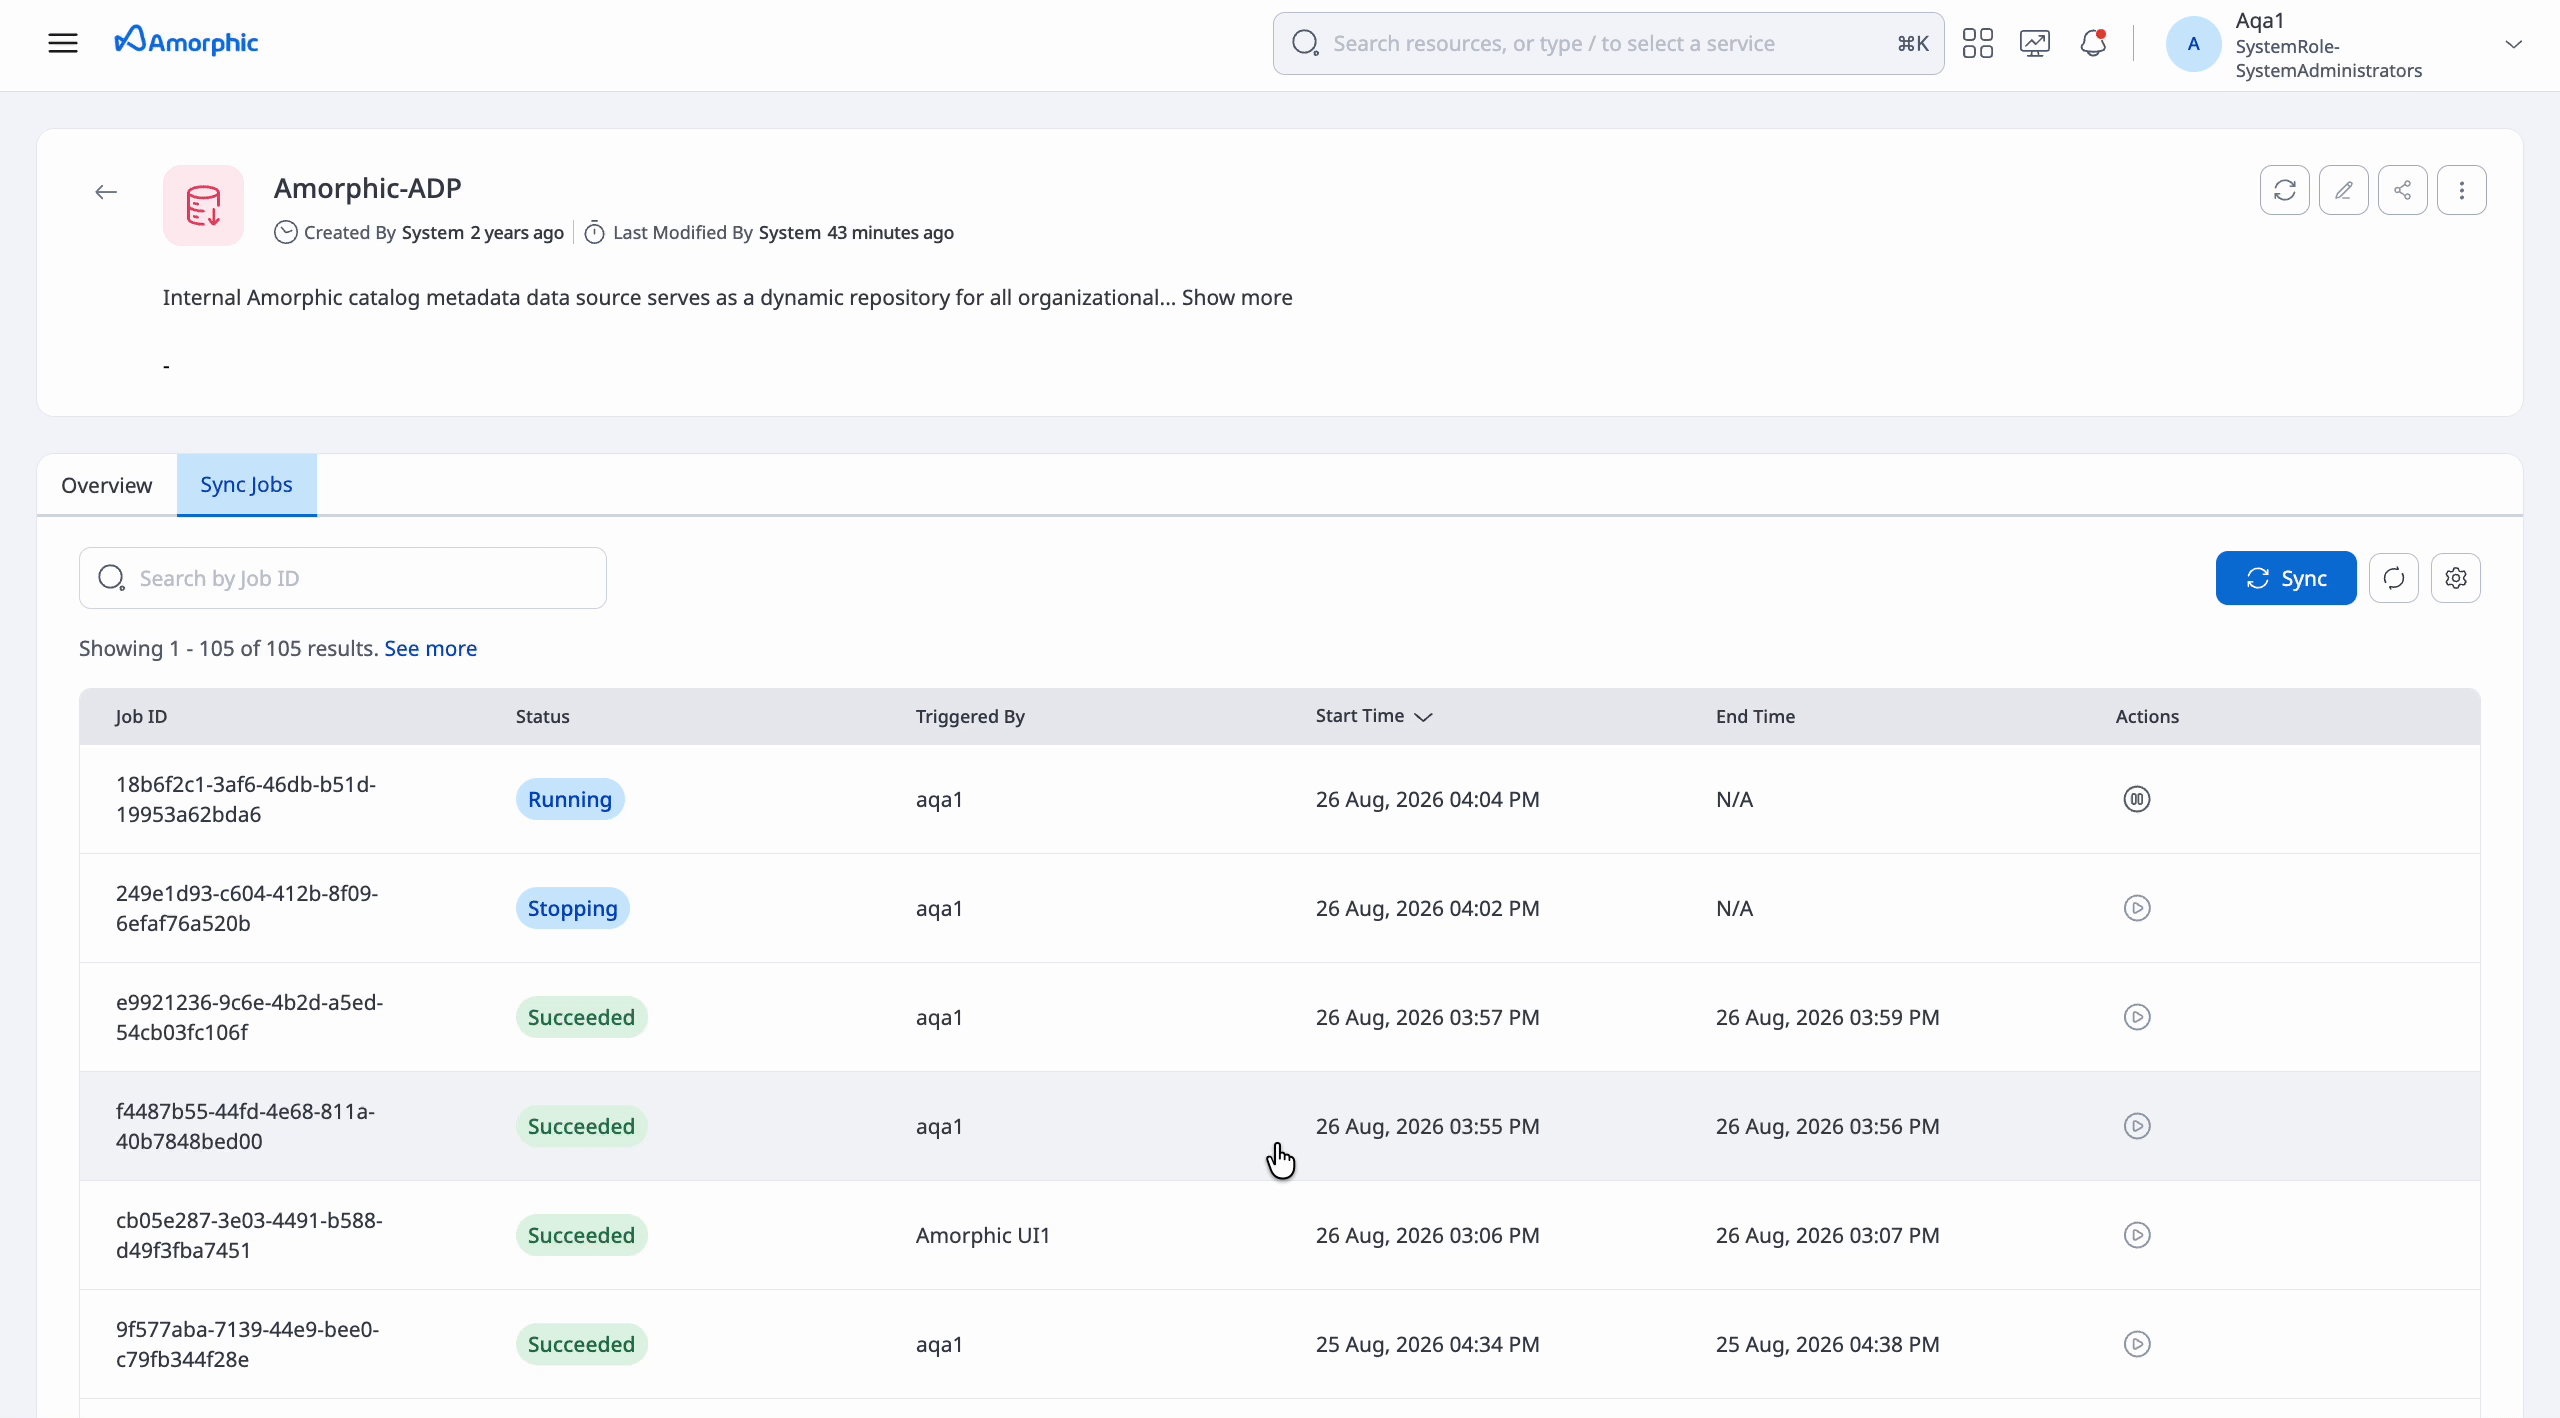Trigger action for Stopping job 249e1d93

pyautogui.click(x=2137, y=908)
